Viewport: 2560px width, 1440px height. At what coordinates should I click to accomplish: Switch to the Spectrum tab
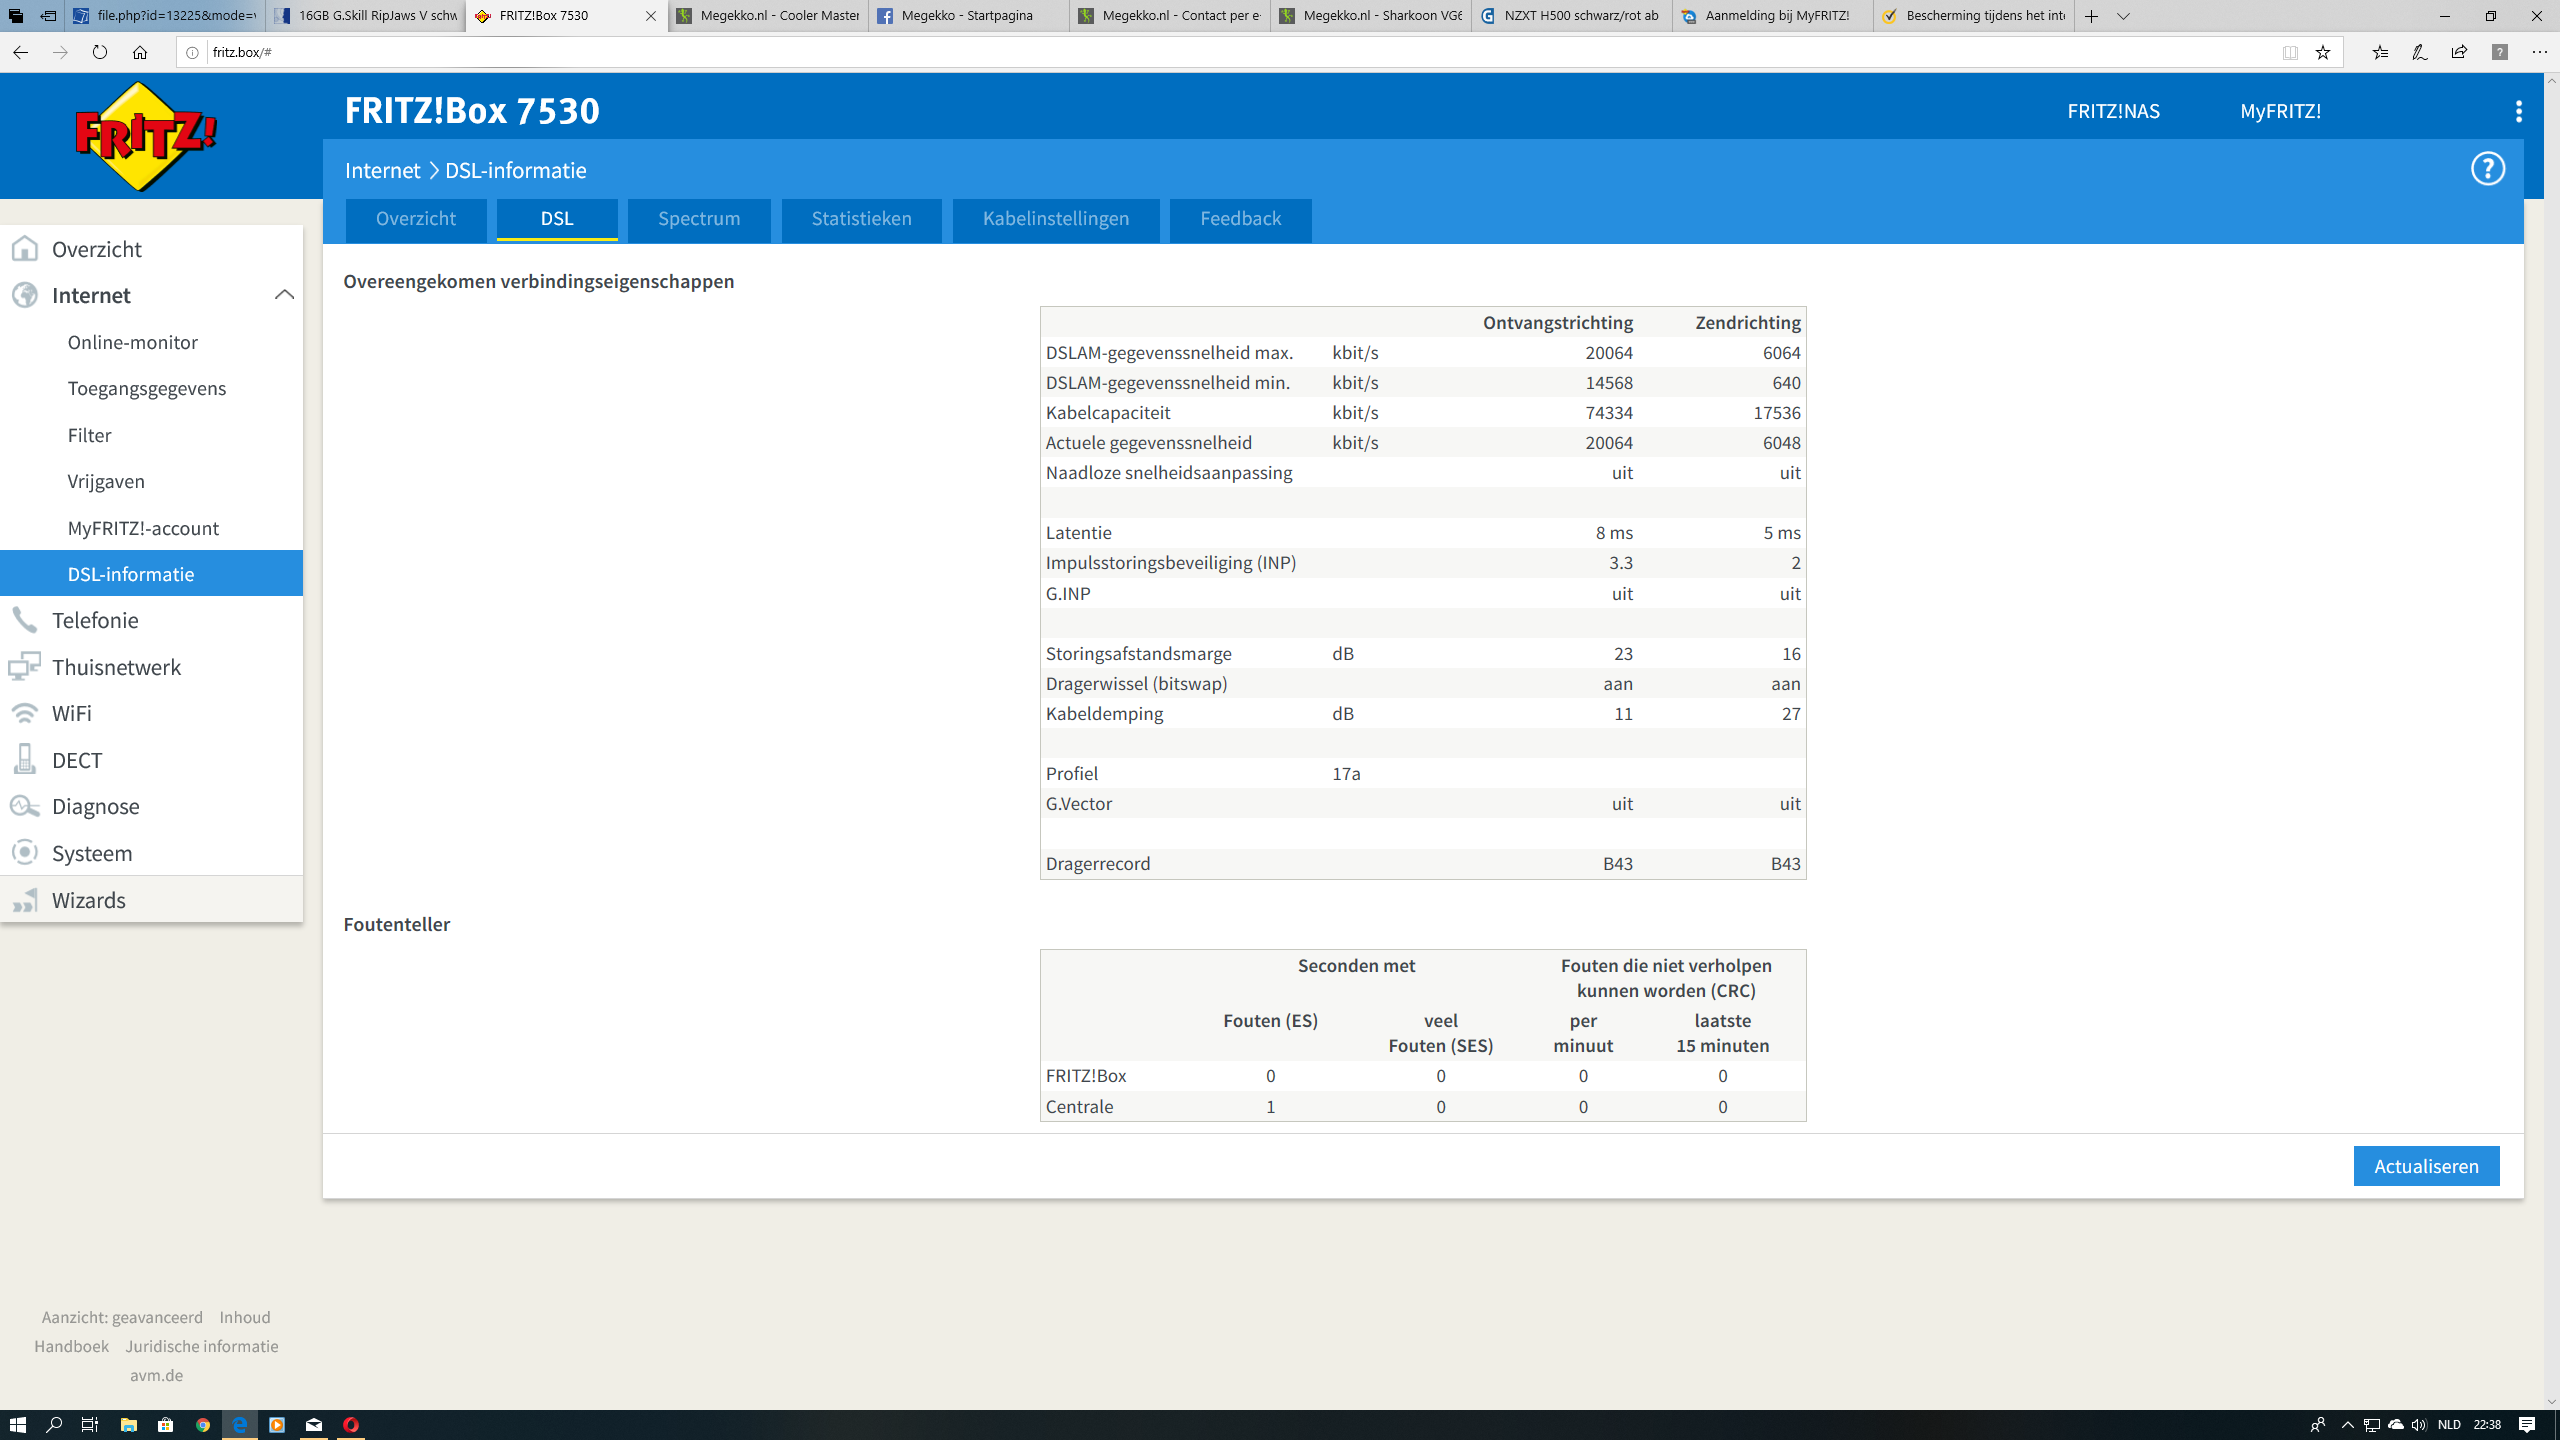click(698, 219)
